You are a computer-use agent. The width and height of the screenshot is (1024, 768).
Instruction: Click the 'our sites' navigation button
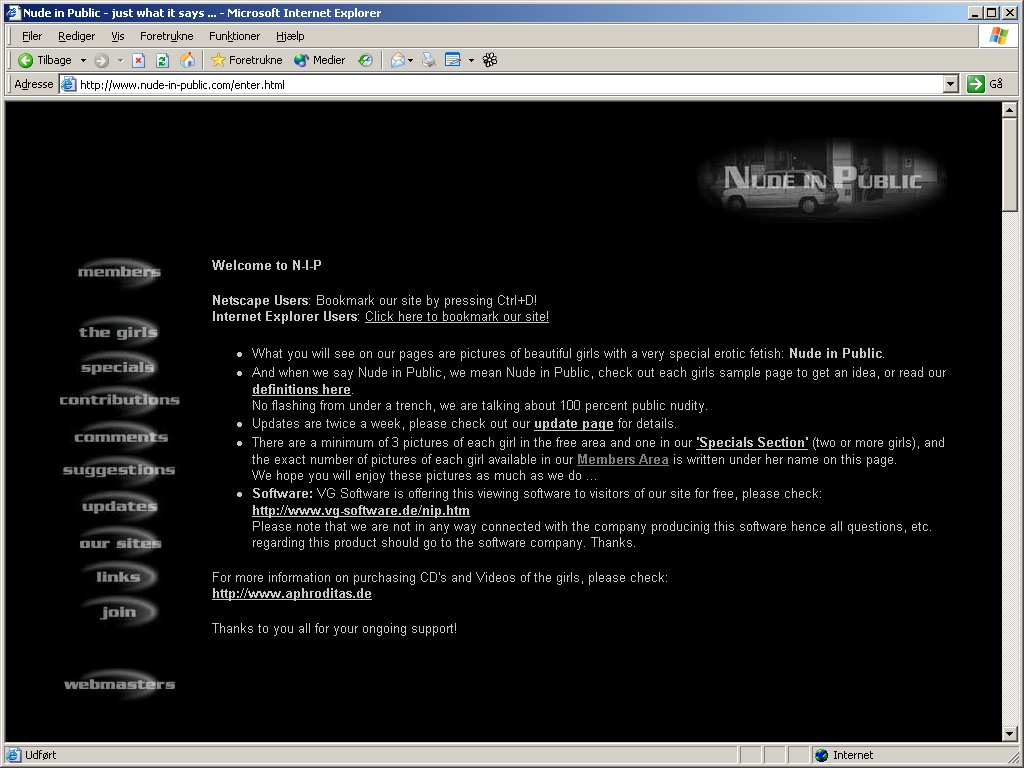pyautogui.click(x=120, y=543)
